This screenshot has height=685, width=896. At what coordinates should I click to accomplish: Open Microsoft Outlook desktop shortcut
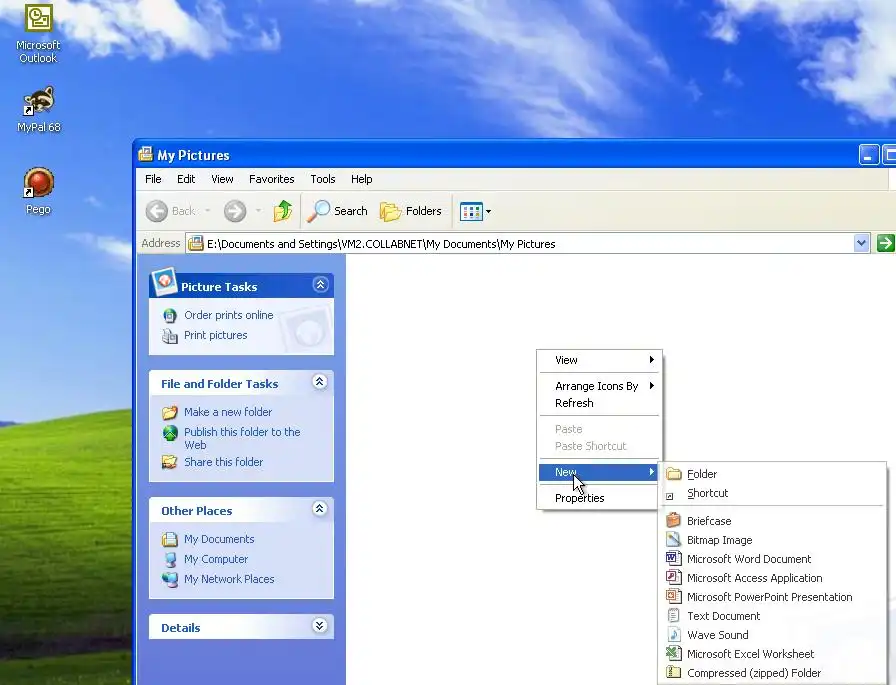tap(38, 33)
